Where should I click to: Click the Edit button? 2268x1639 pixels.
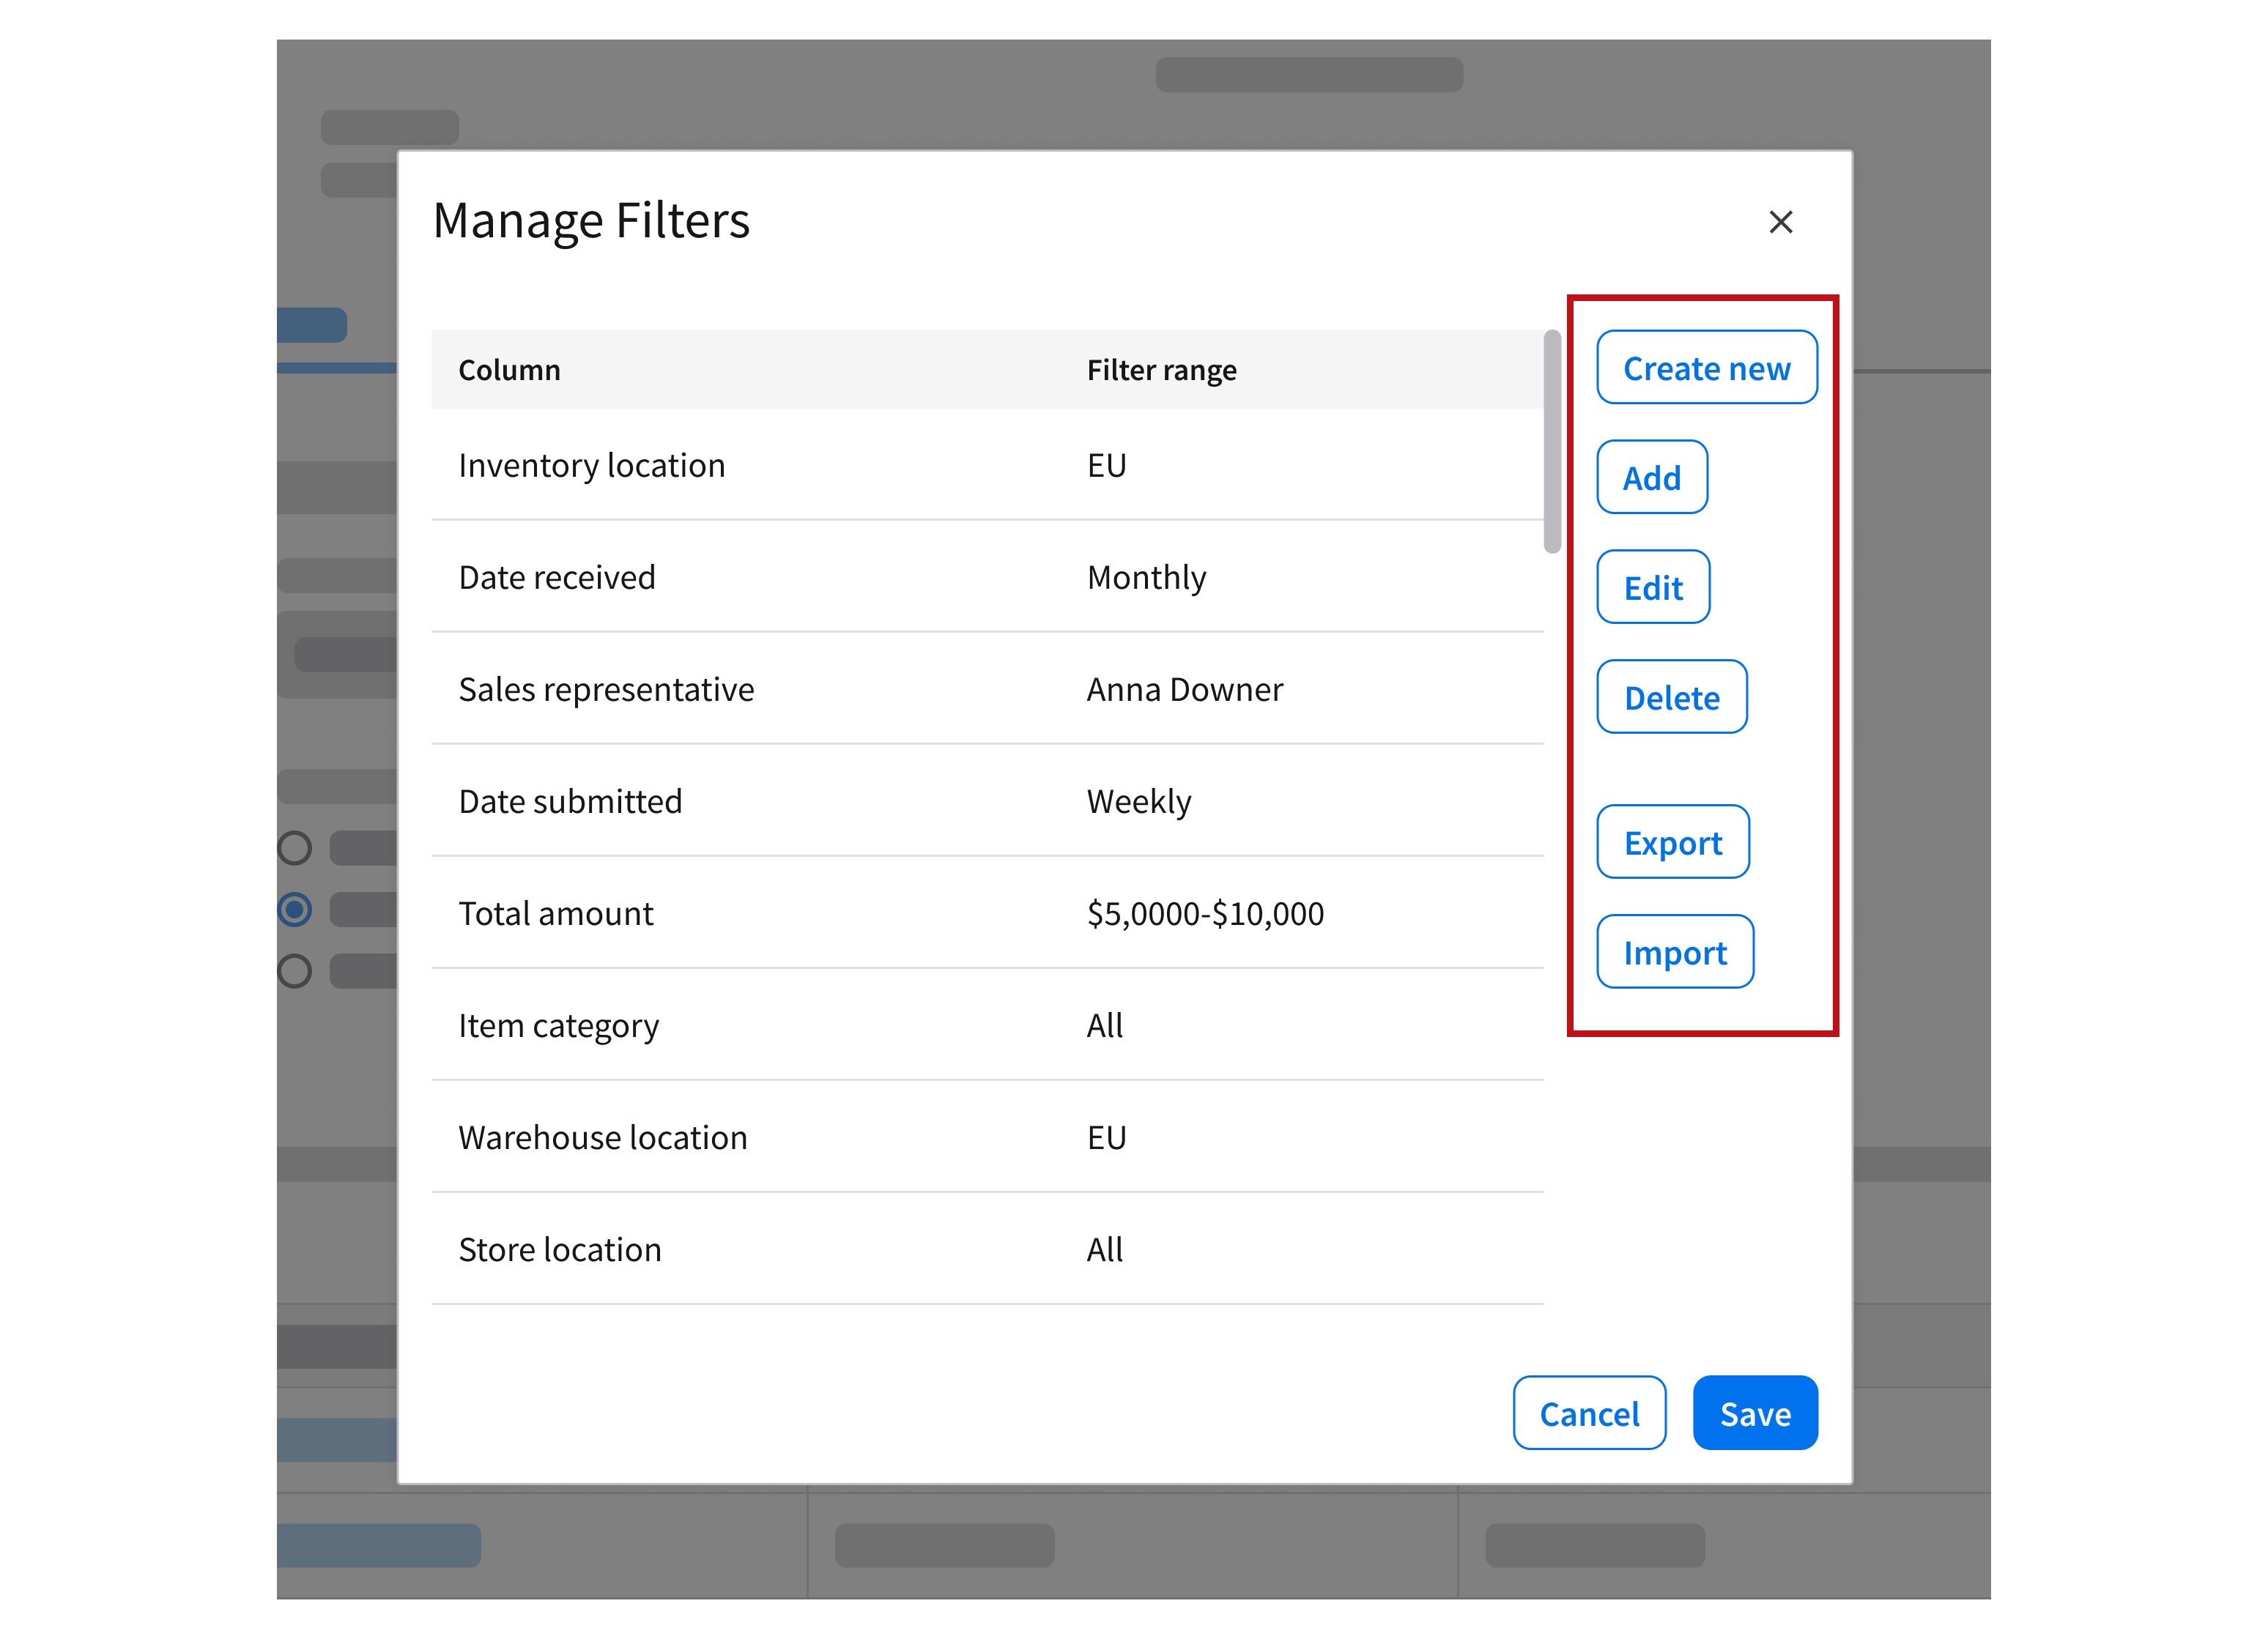point(1652,587)
